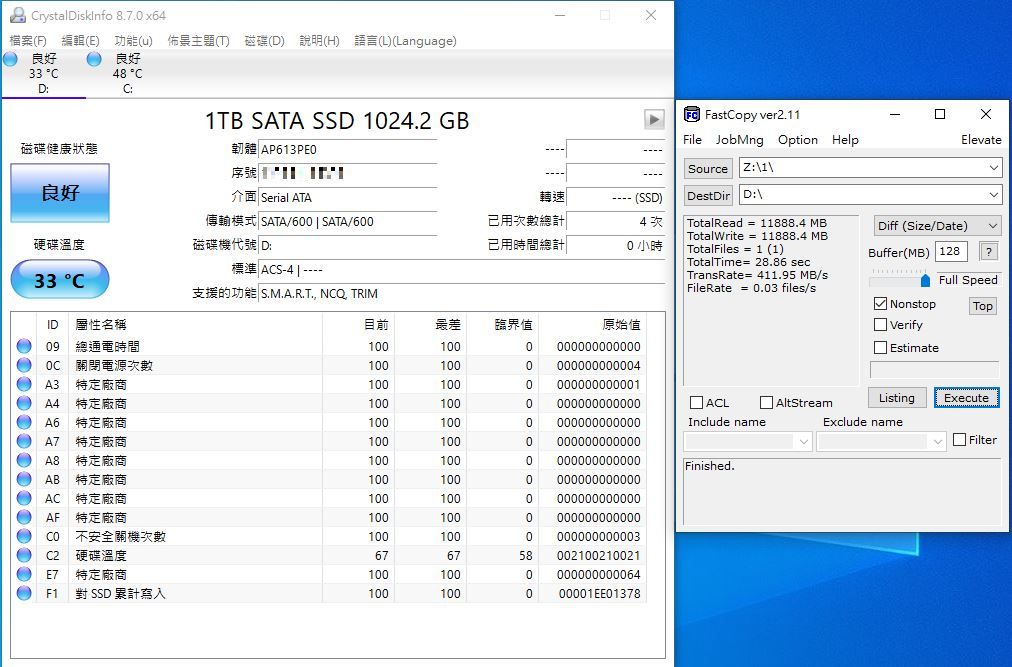Click the 屬性名稱 column header

coord(195,324)
